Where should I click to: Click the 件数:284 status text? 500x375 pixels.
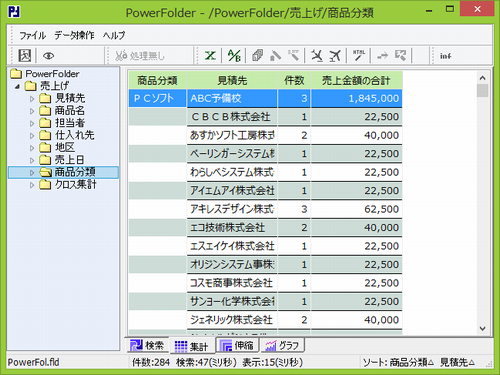[151, 362]
